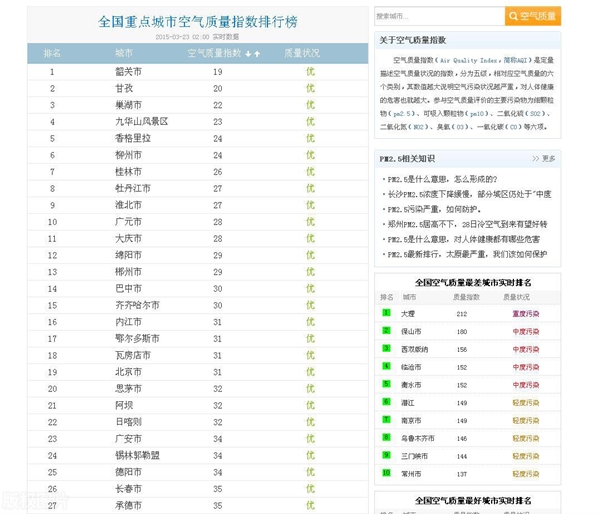Open 北京市 entry in ranking table
The width and height of the screenshot is (600, 514).
coord(129,372)
